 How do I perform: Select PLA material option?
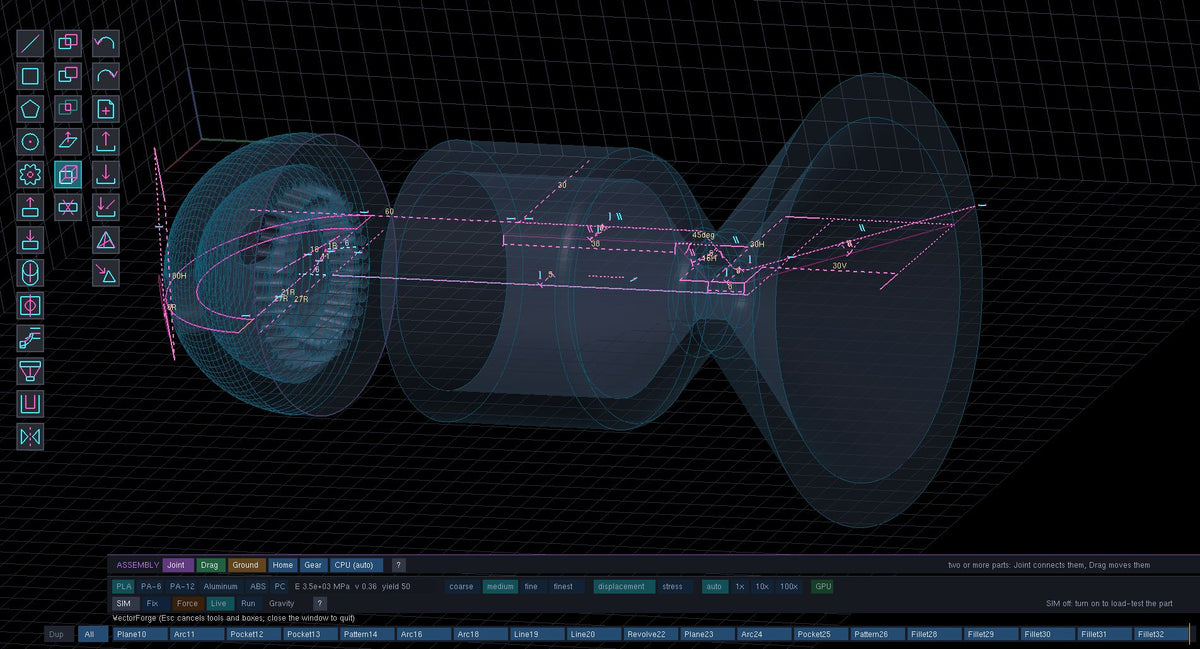tap(123, 586)
